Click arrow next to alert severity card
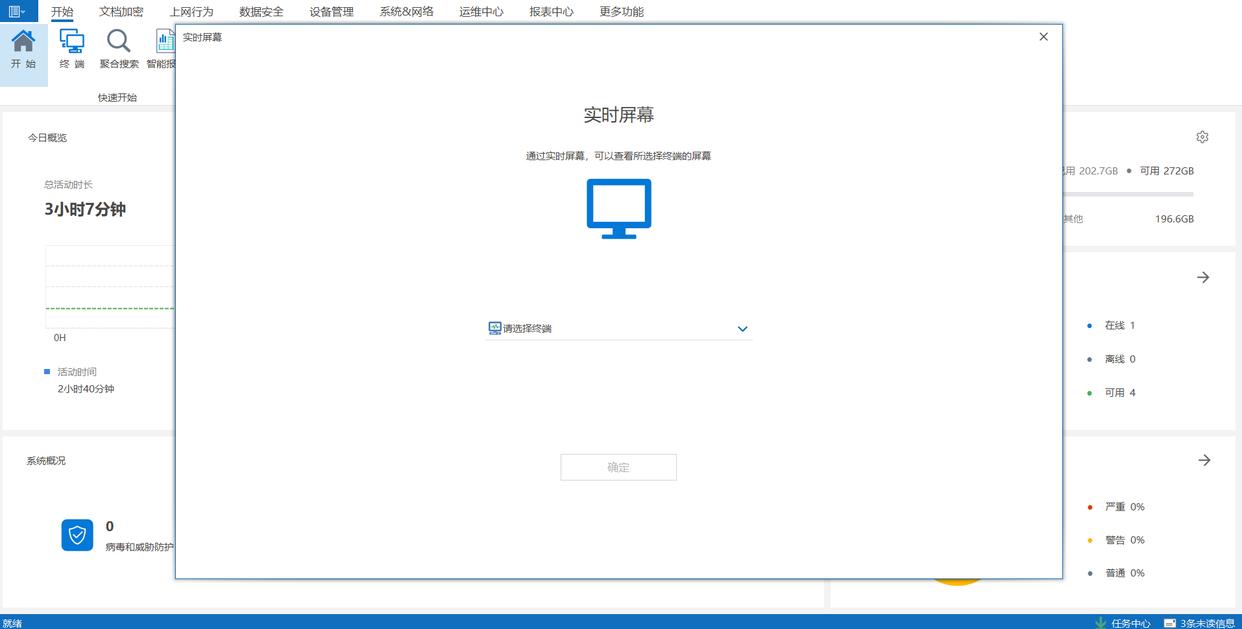 point(1204,460)
